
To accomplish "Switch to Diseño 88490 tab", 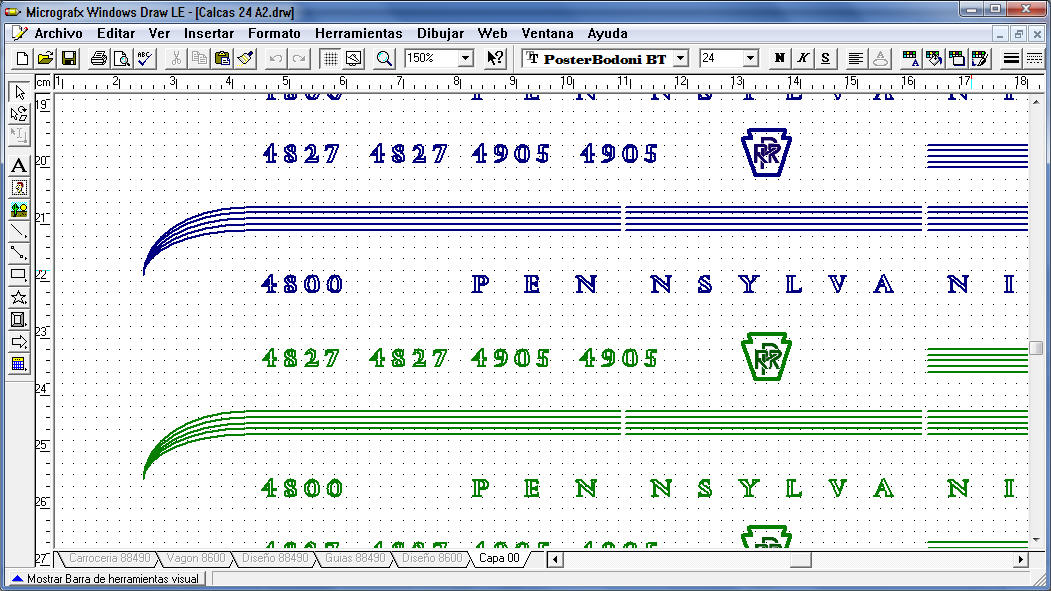I will [x=275, y=558].
